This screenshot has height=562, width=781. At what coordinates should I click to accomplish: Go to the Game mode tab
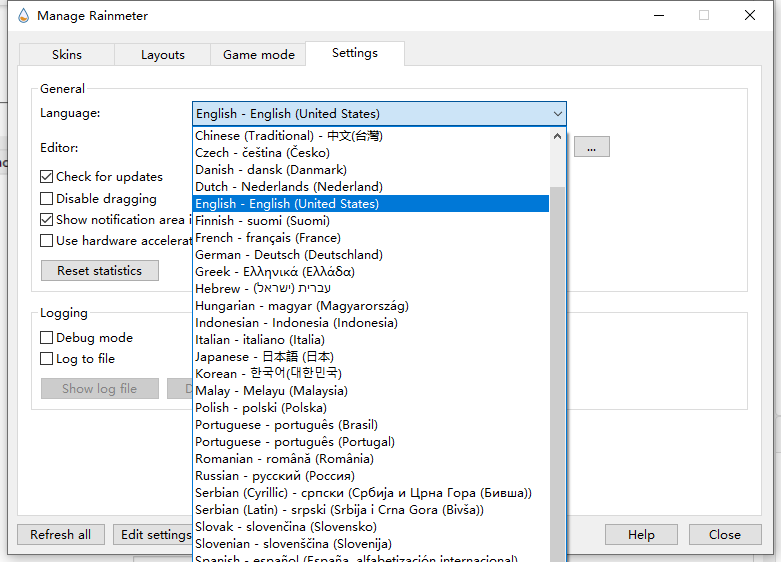pos(258,55)
